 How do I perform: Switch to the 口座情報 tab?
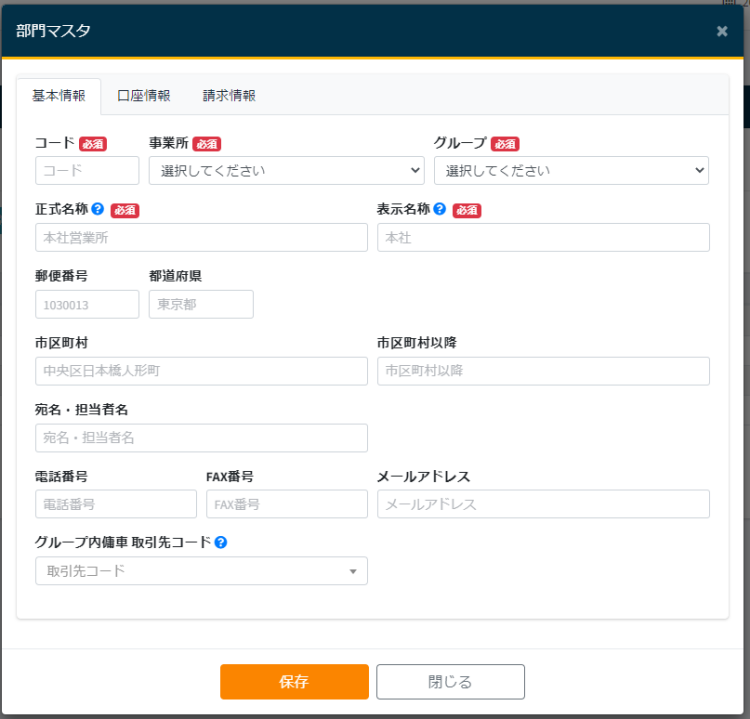pos(144,96)
